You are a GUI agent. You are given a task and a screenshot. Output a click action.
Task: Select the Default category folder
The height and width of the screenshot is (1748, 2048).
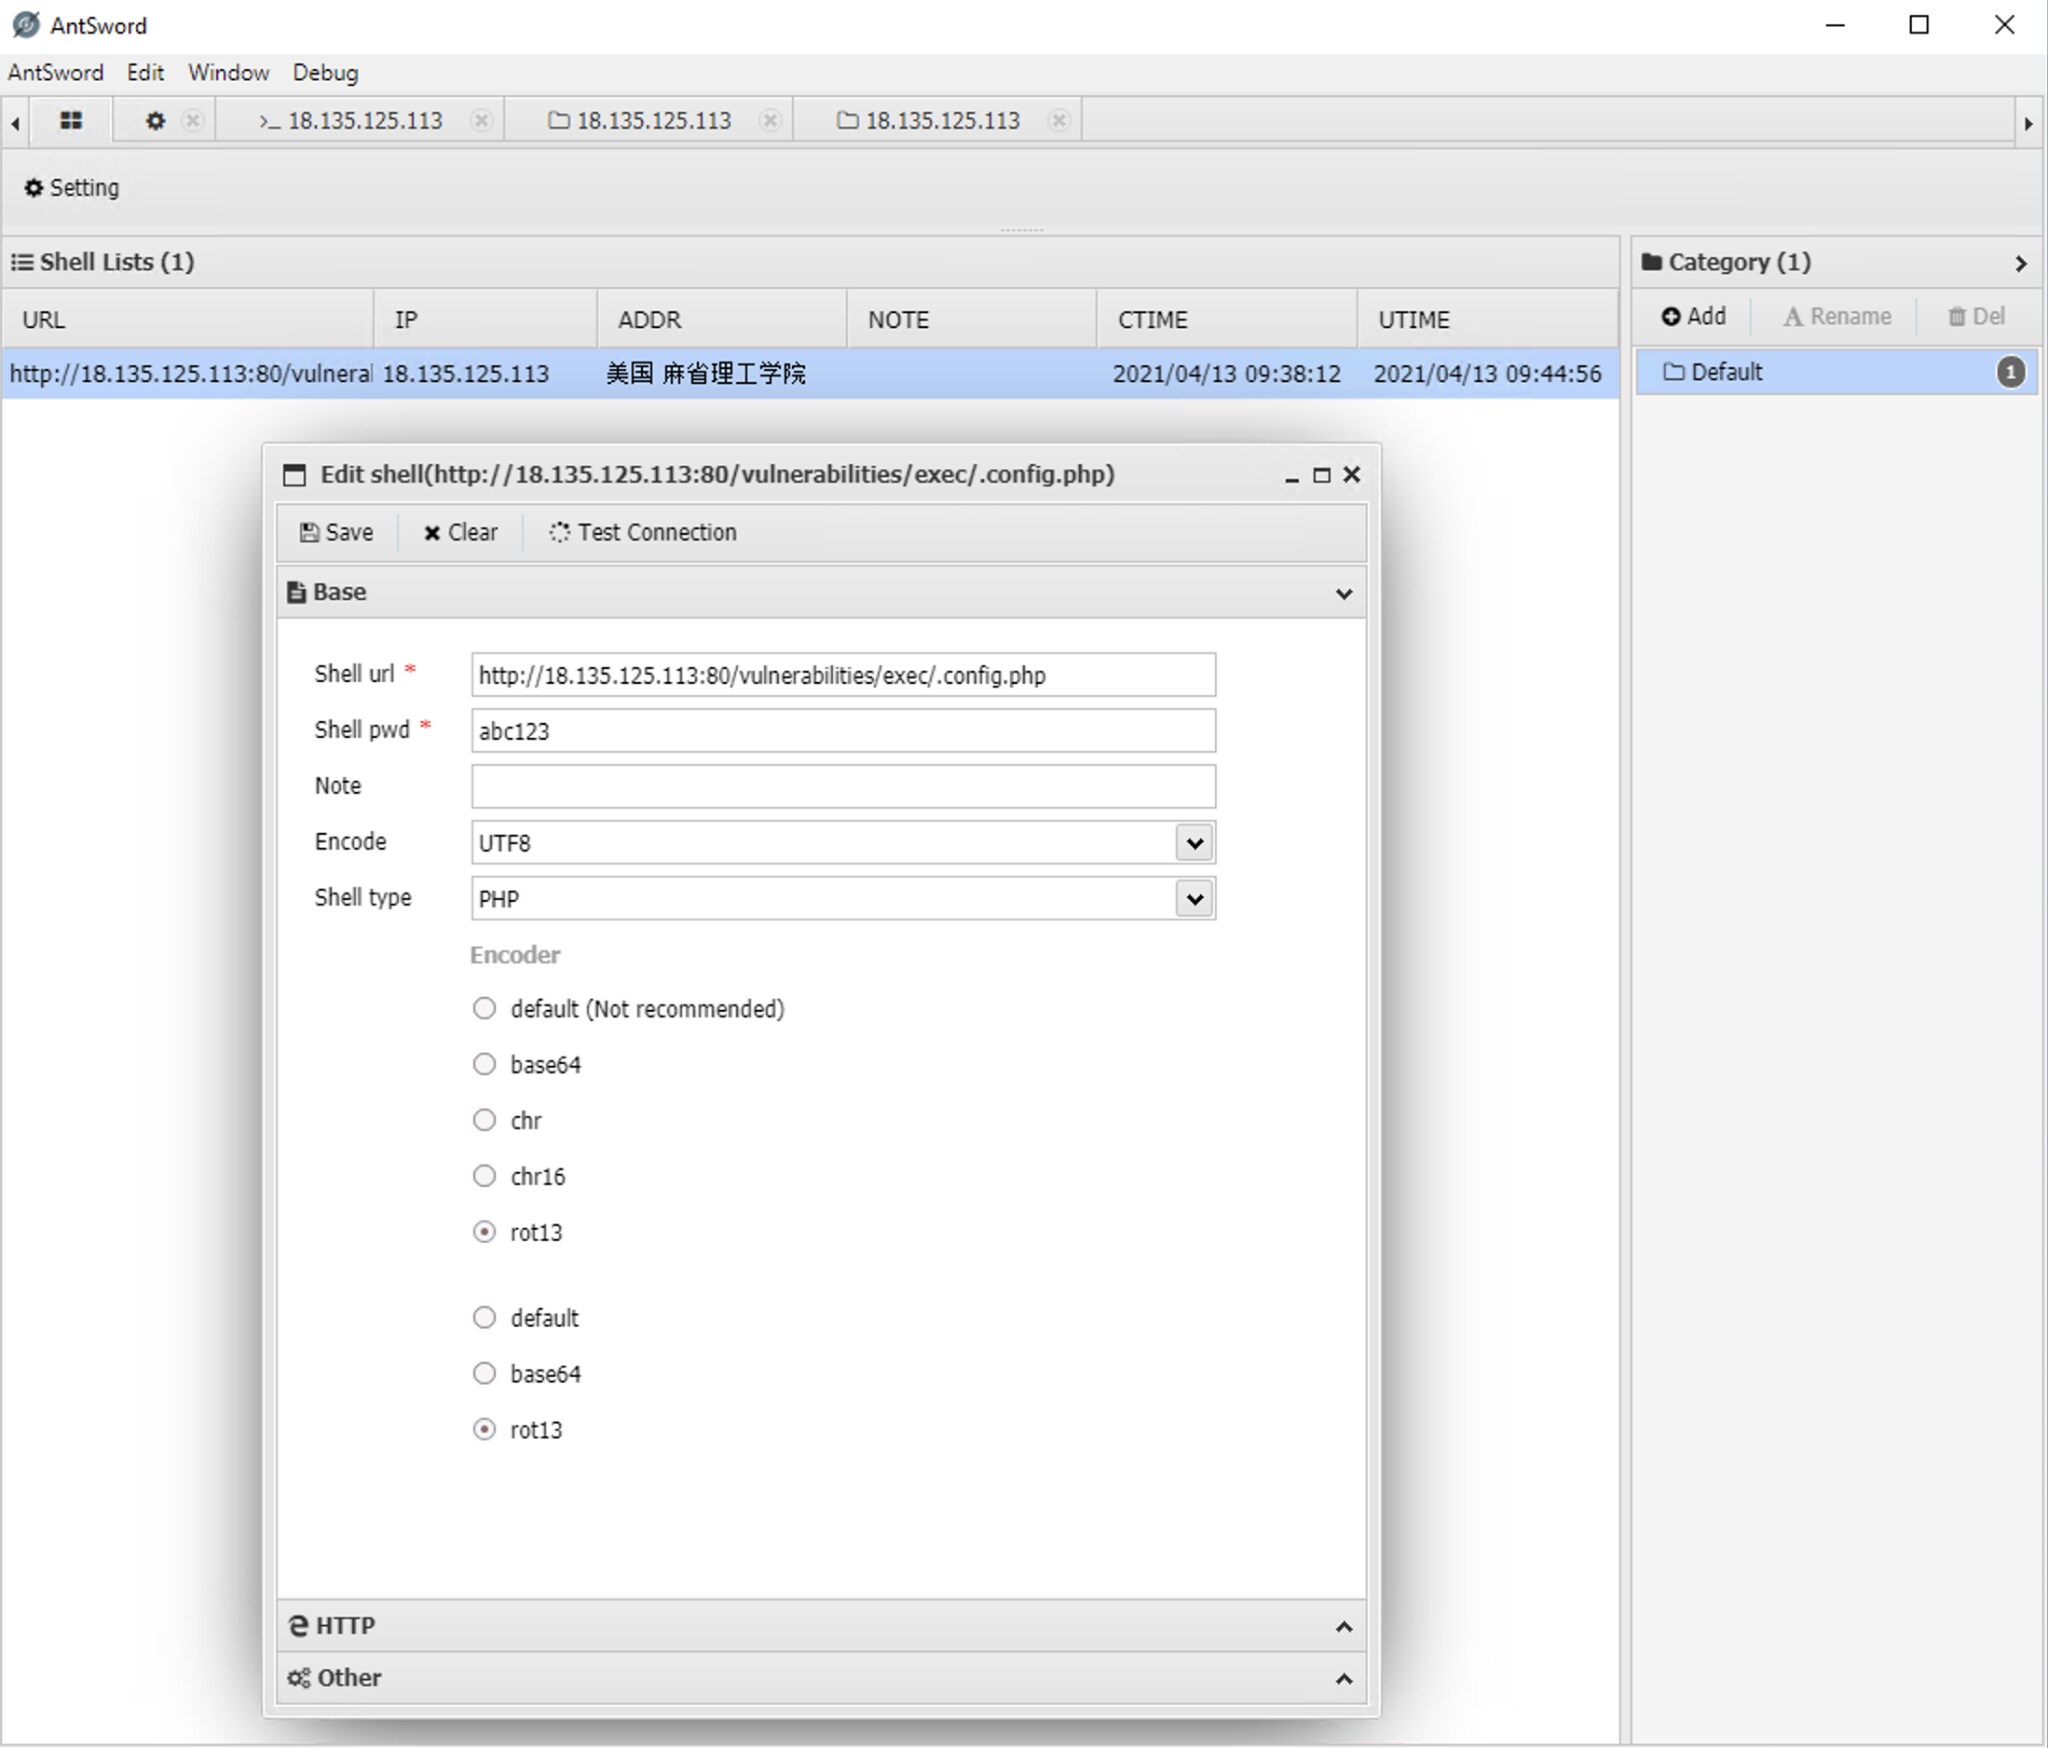pos(1836,372)
